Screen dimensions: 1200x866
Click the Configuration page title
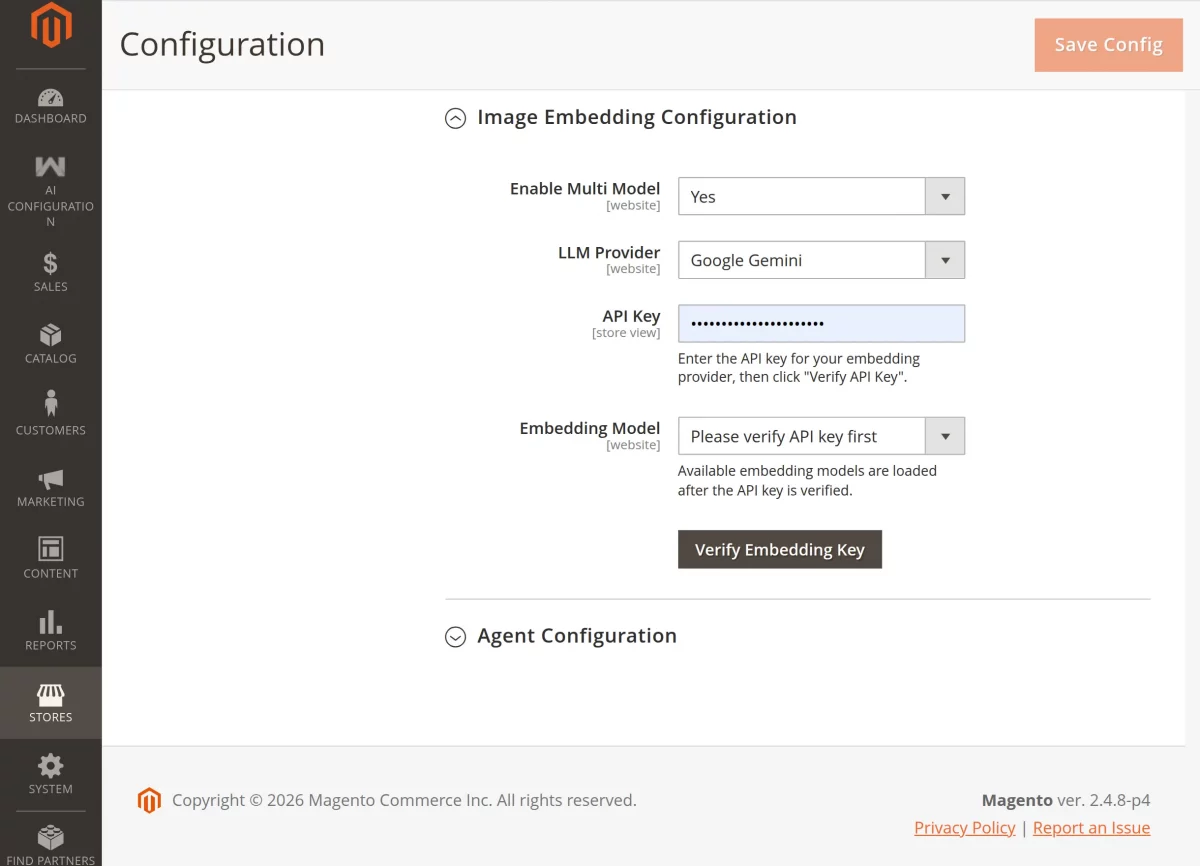[x=222, y=44]
